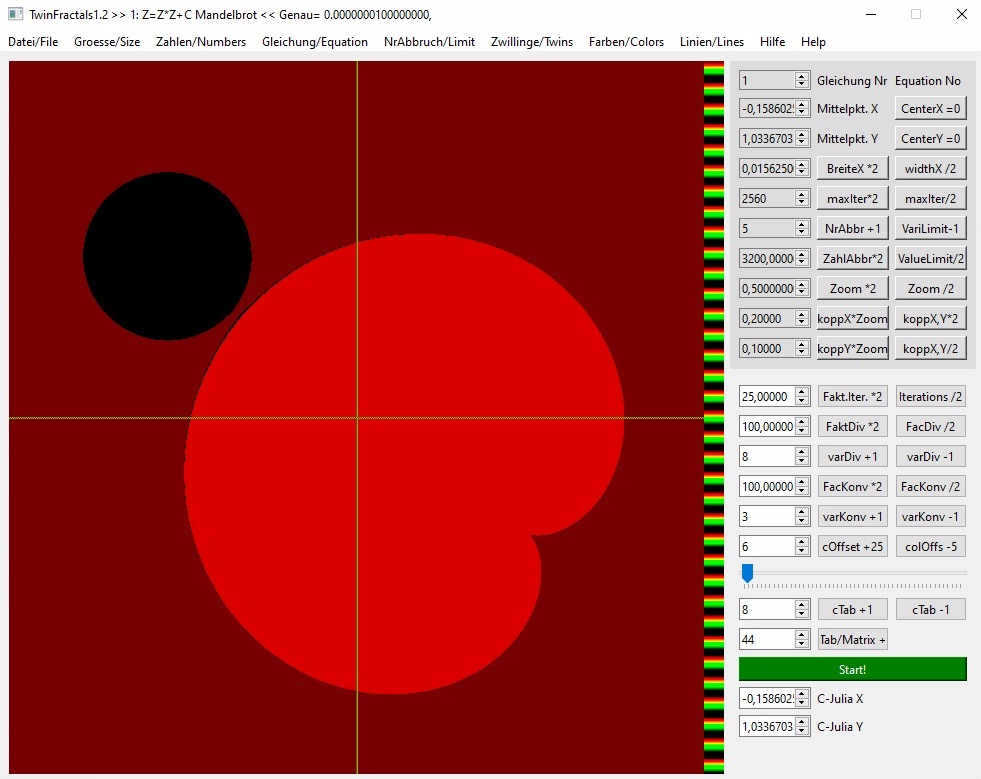Click the NrAbbr +1 button
981x779 pixels.
pos(852,229)
